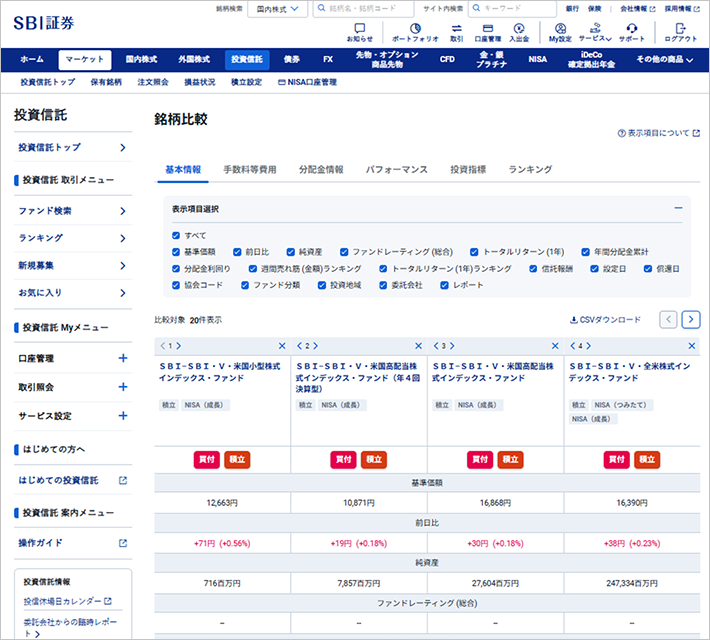Open the ポートフォリオ icon in header
The height and width of the screenshot is (640, 710).
[x=414, y=29]
